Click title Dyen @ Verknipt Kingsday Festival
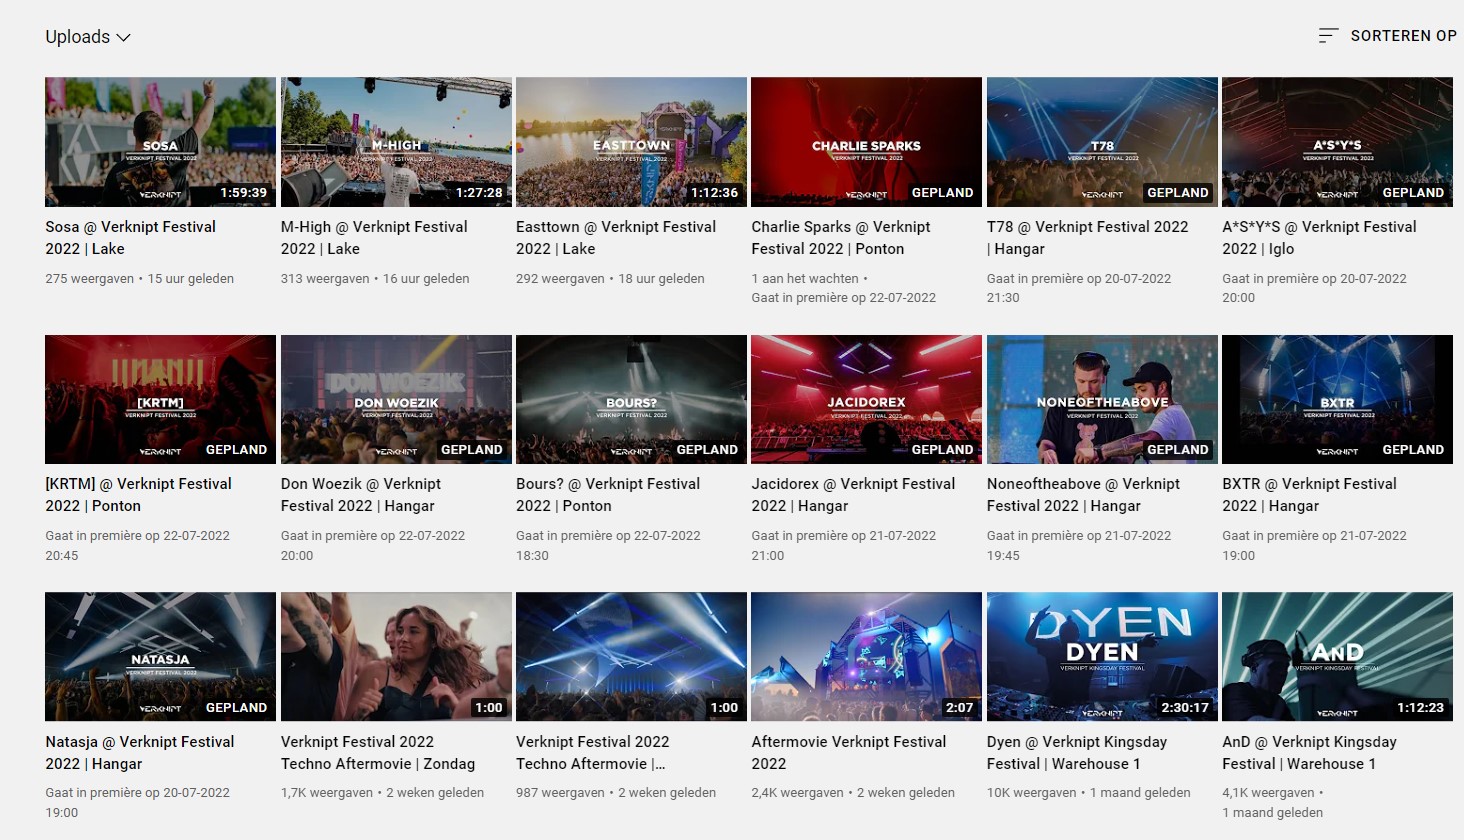Screen dimensions: 1464x840 pos(1077,753)
